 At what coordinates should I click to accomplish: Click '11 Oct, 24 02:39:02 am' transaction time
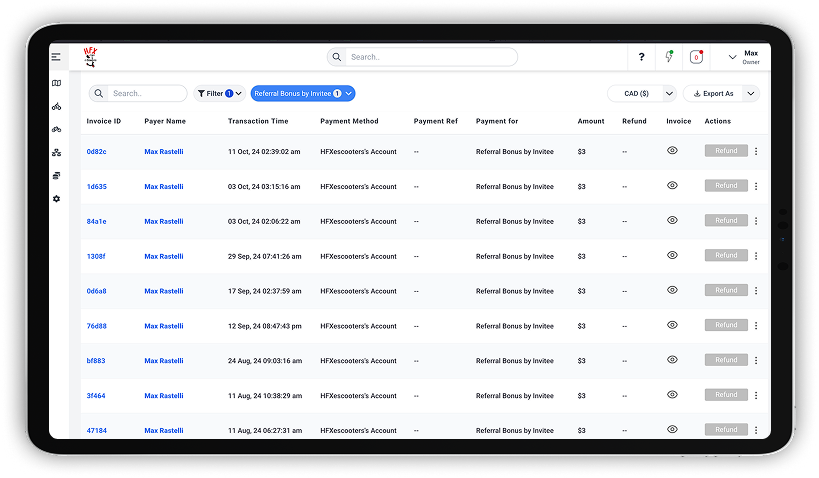(x=264, y=151)
